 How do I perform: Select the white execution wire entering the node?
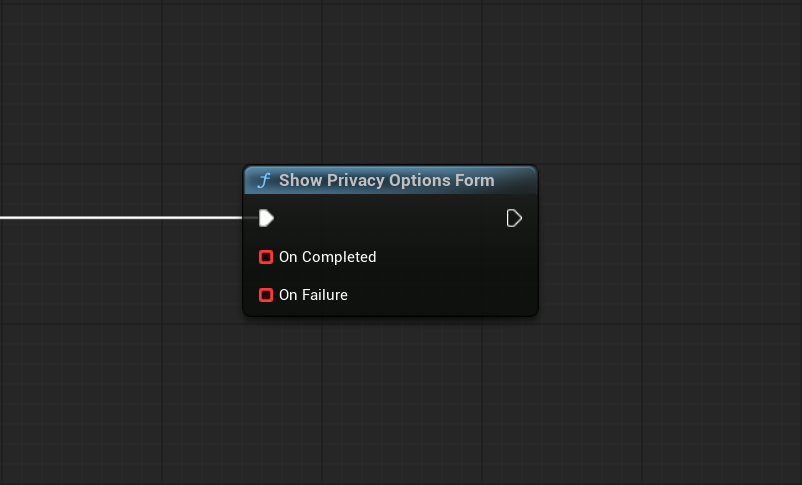(121, 218)
